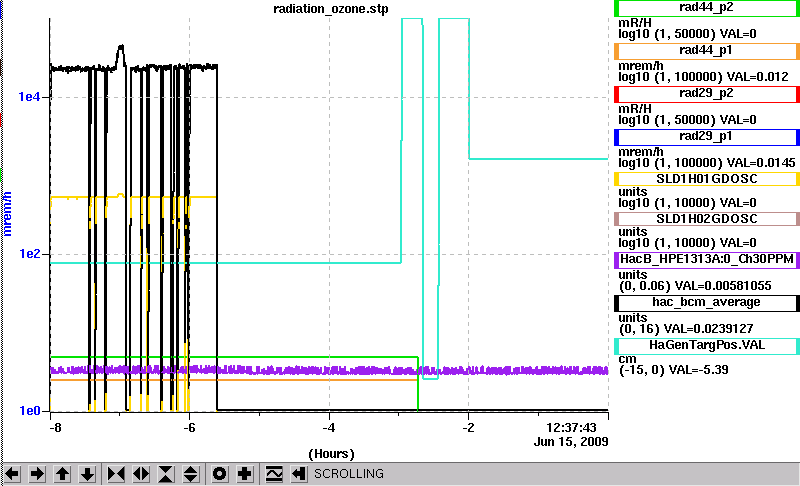Viewport: 800px width, 486px height.
Task: Click the 12:37:43 timestamp label
Action: [571, 427]
